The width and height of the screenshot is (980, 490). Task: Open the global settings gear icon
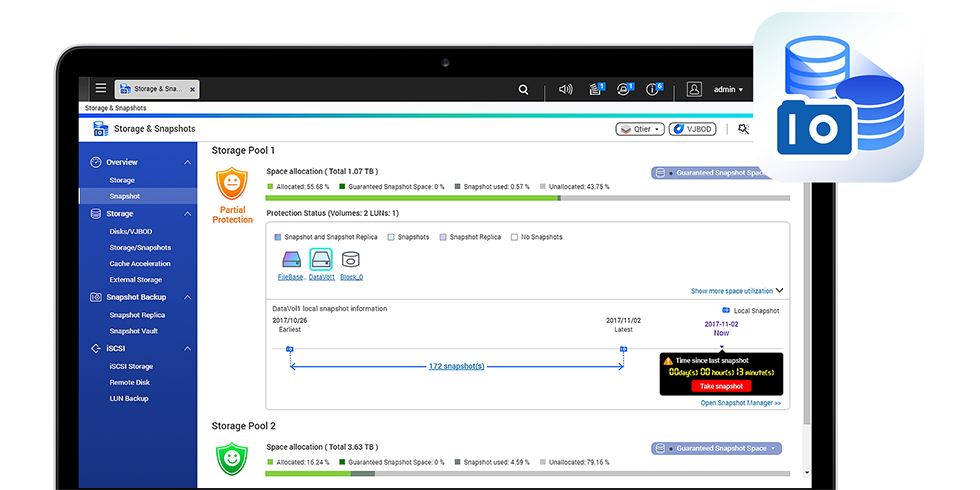[743, 129]
